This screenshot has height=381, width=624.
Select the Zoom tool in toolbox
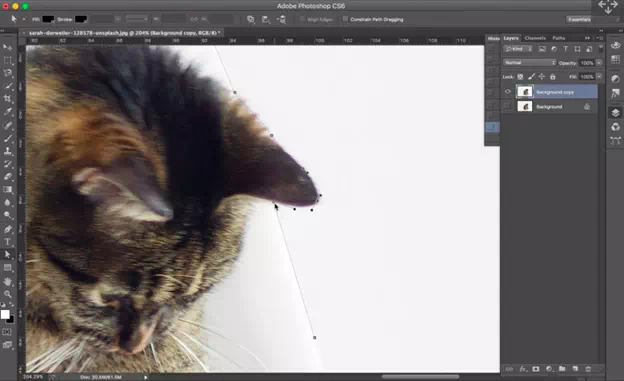point(8,294)
